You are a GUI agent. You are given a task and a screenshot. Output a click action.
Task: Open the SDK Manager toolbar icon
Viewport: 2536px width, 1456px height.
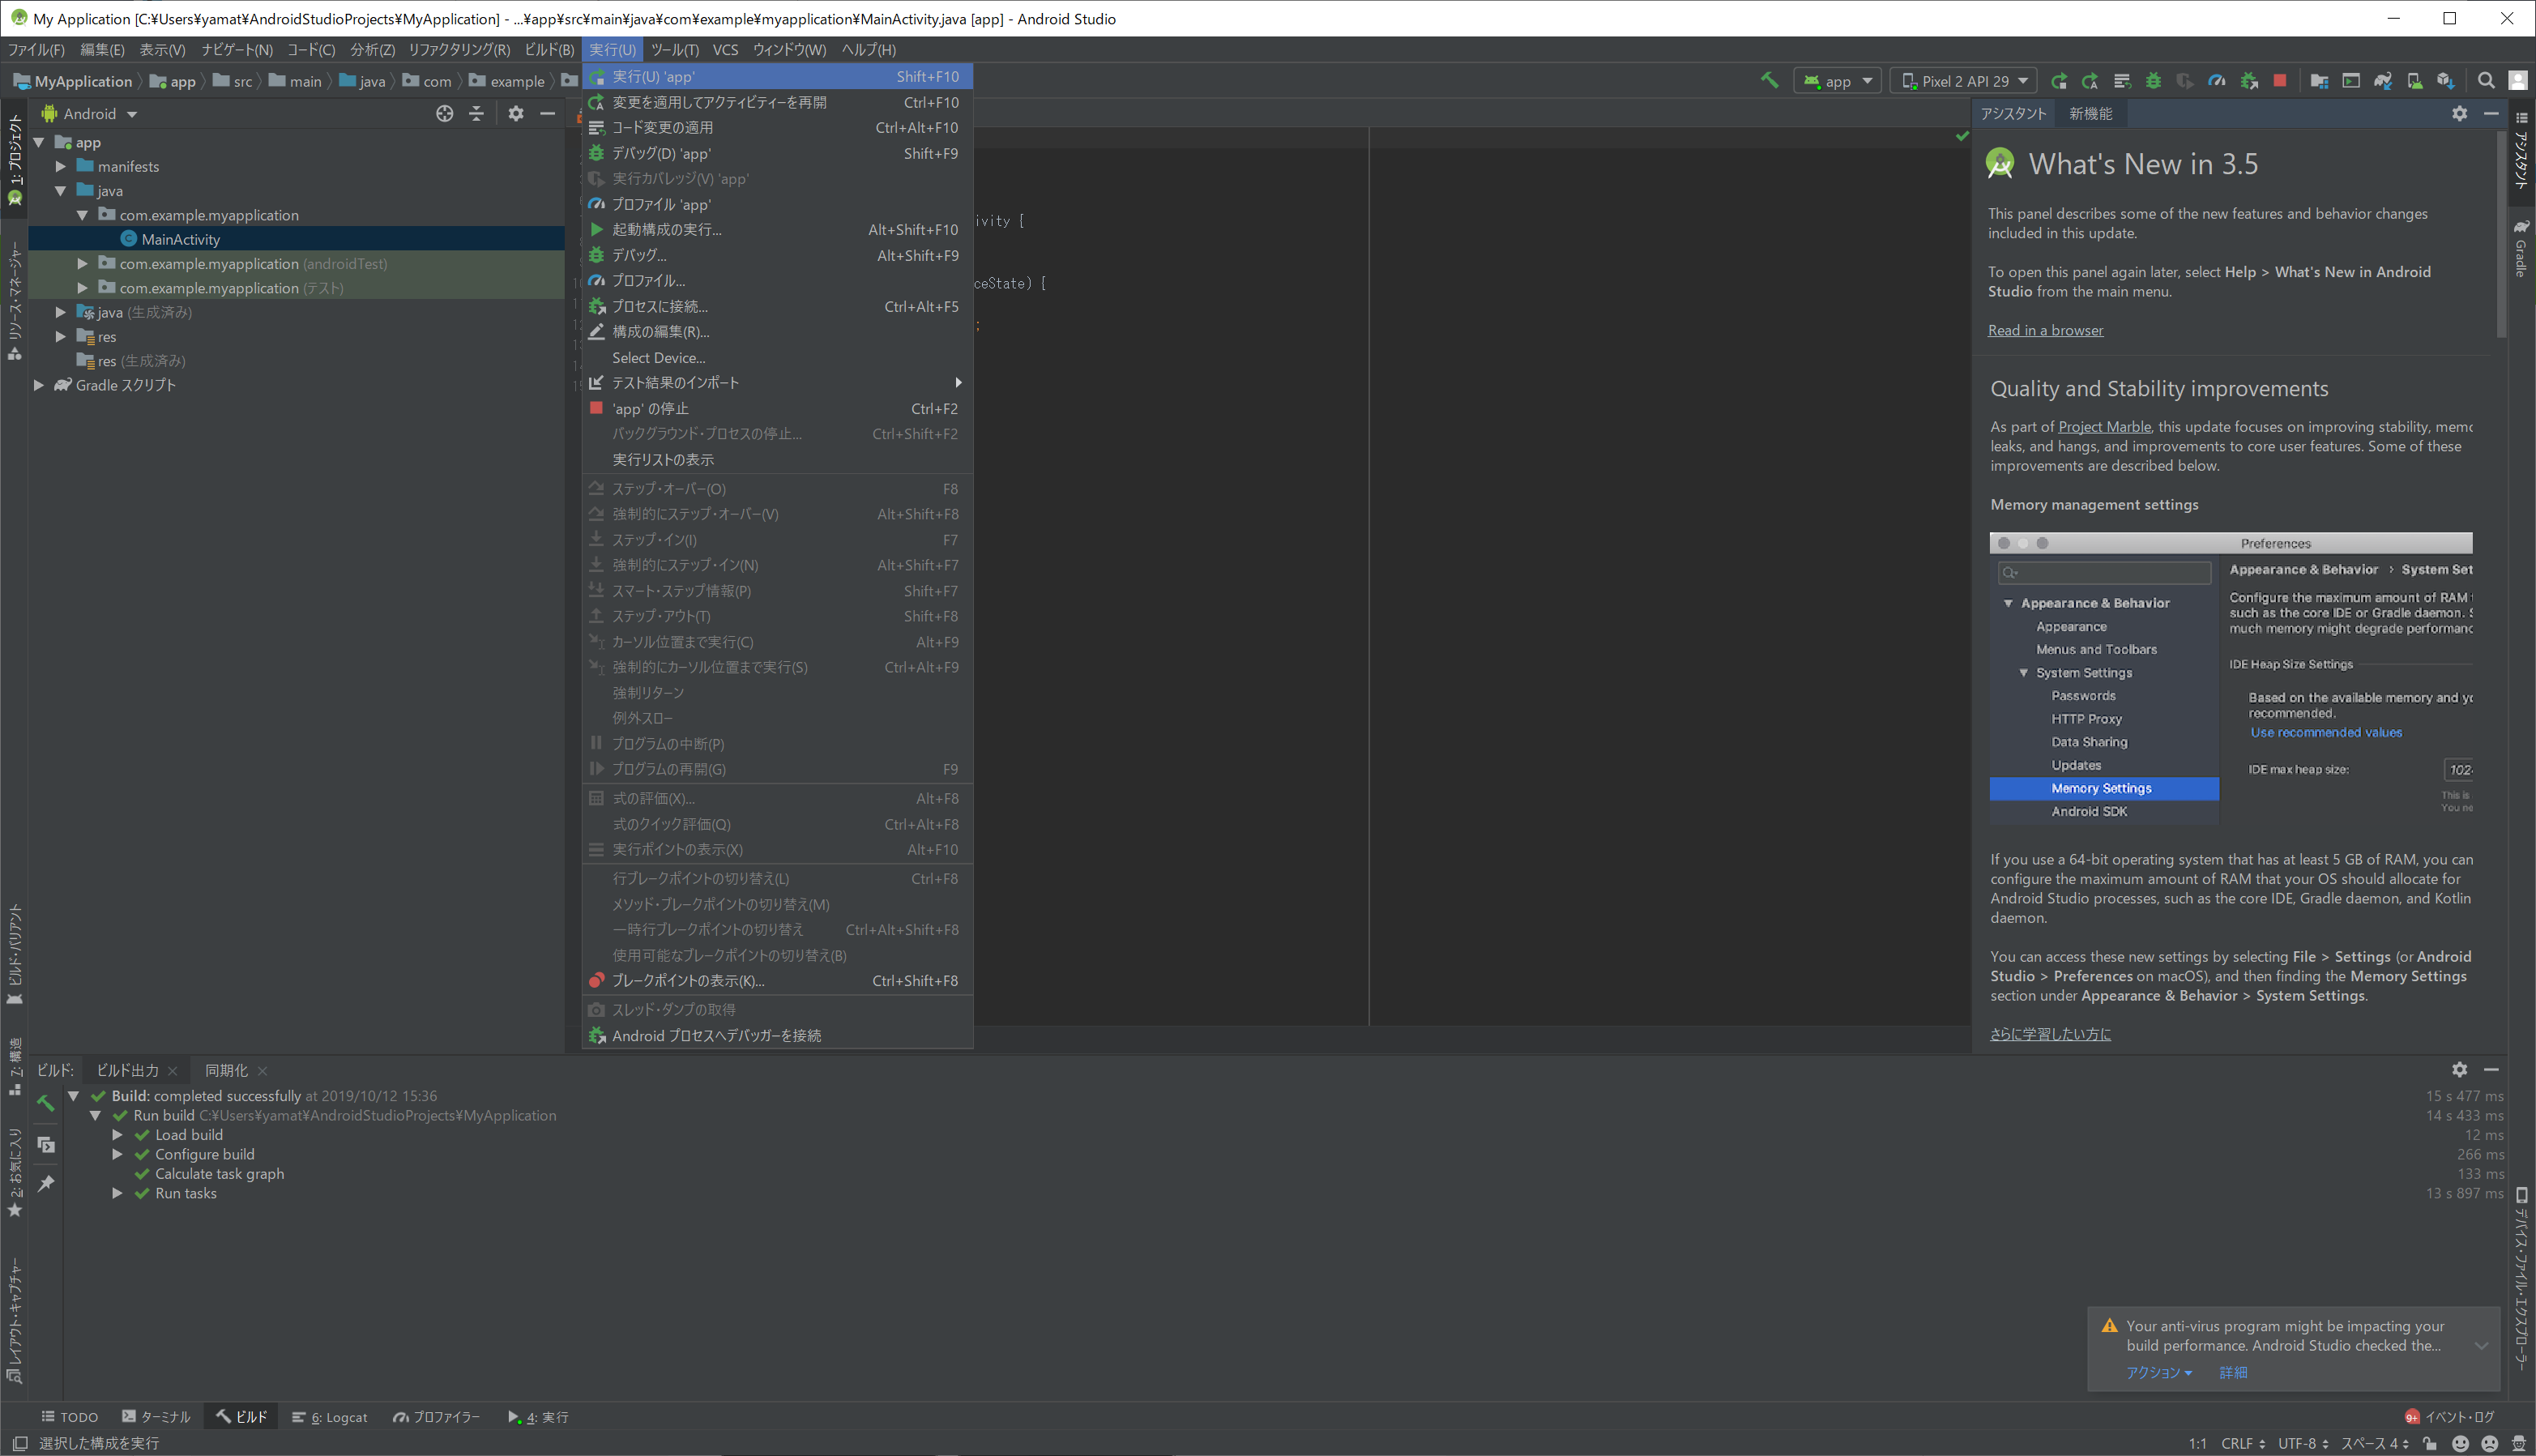[x=2445, y=81]
